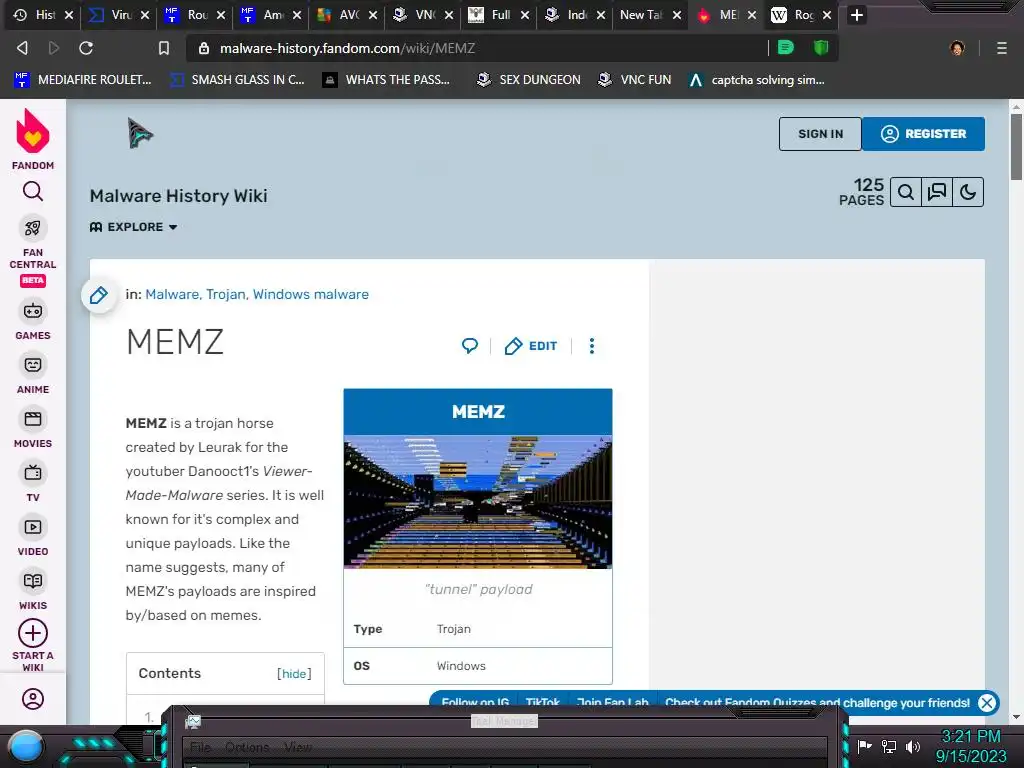
Task: Click the green extension icon in toolbar
Action: 786,48
